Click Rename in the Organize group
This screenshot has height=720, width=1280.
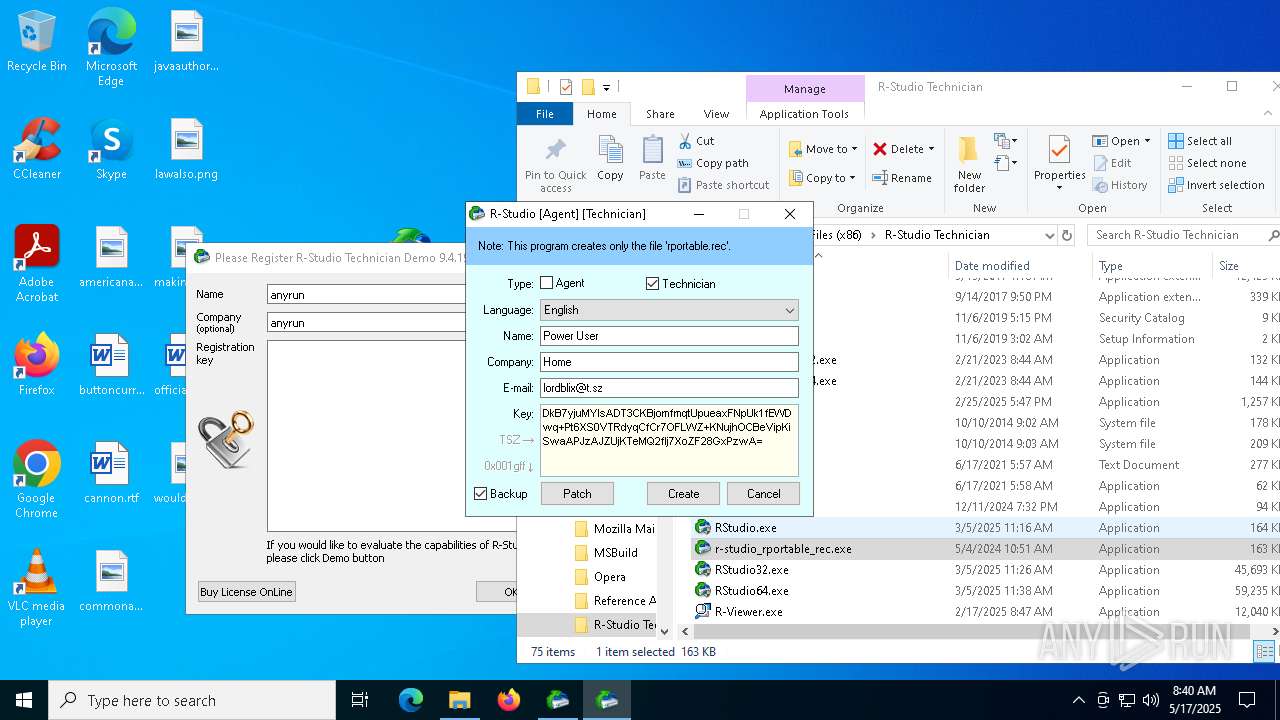point(902,178)
